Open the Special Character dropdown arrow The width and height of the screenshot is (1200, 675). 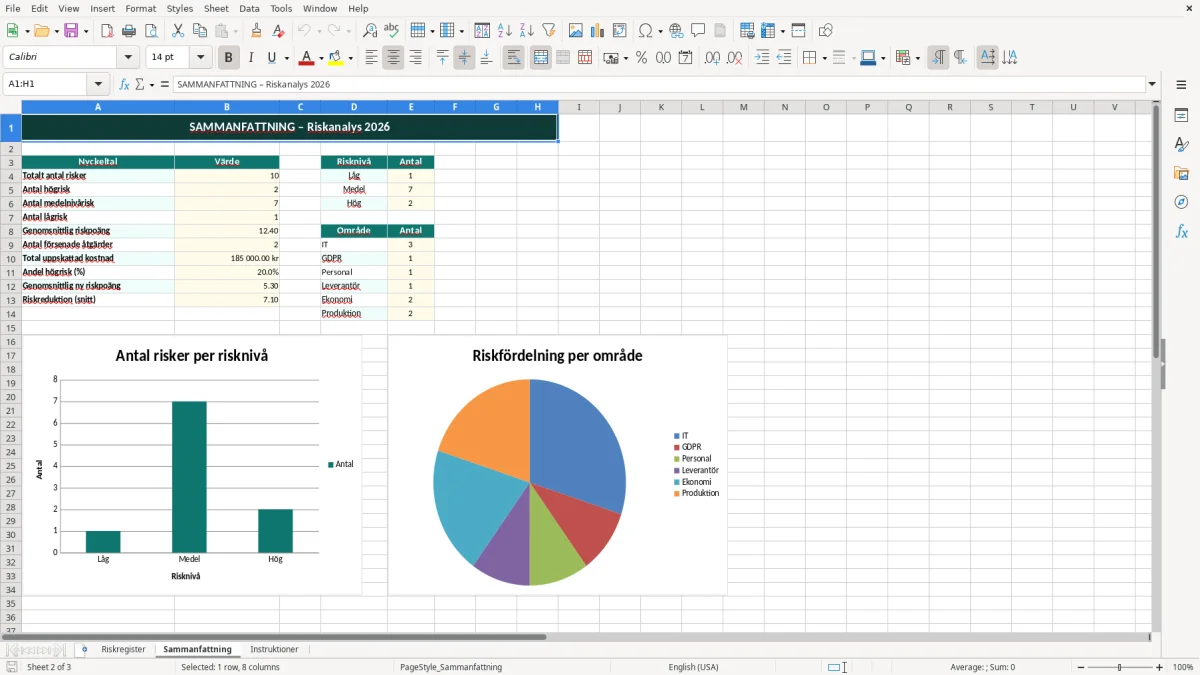click(658, 31)
